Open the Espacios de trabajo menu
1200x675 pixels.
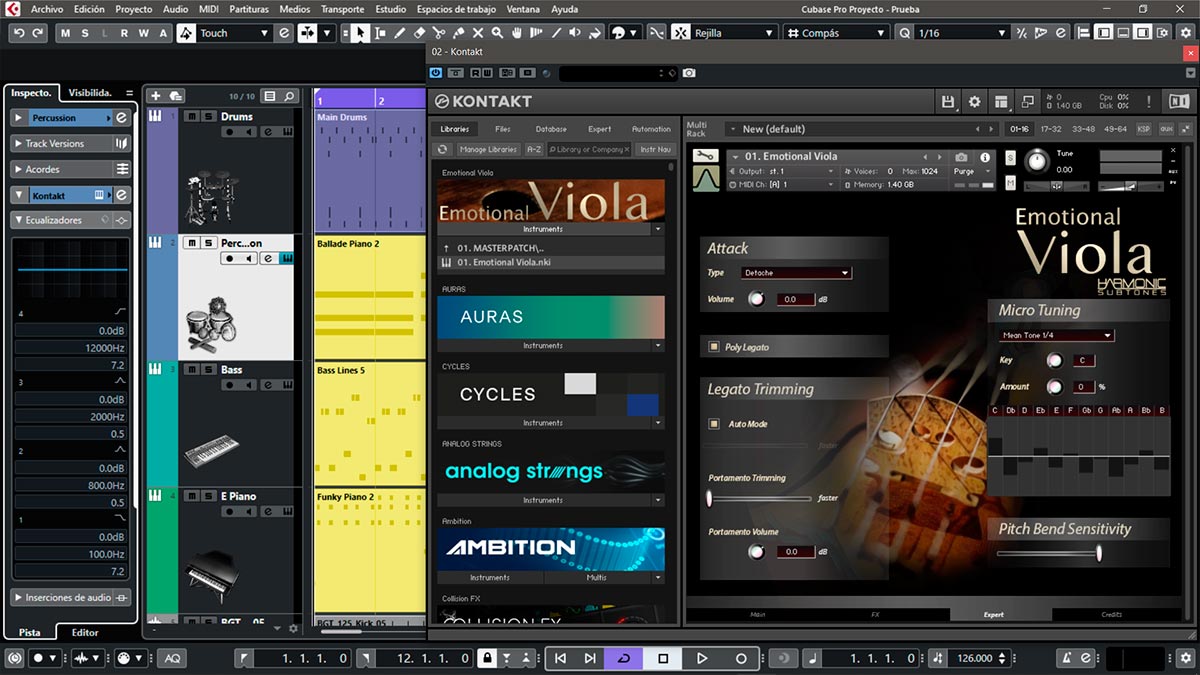pyautogui.click(x=456, y=9)
